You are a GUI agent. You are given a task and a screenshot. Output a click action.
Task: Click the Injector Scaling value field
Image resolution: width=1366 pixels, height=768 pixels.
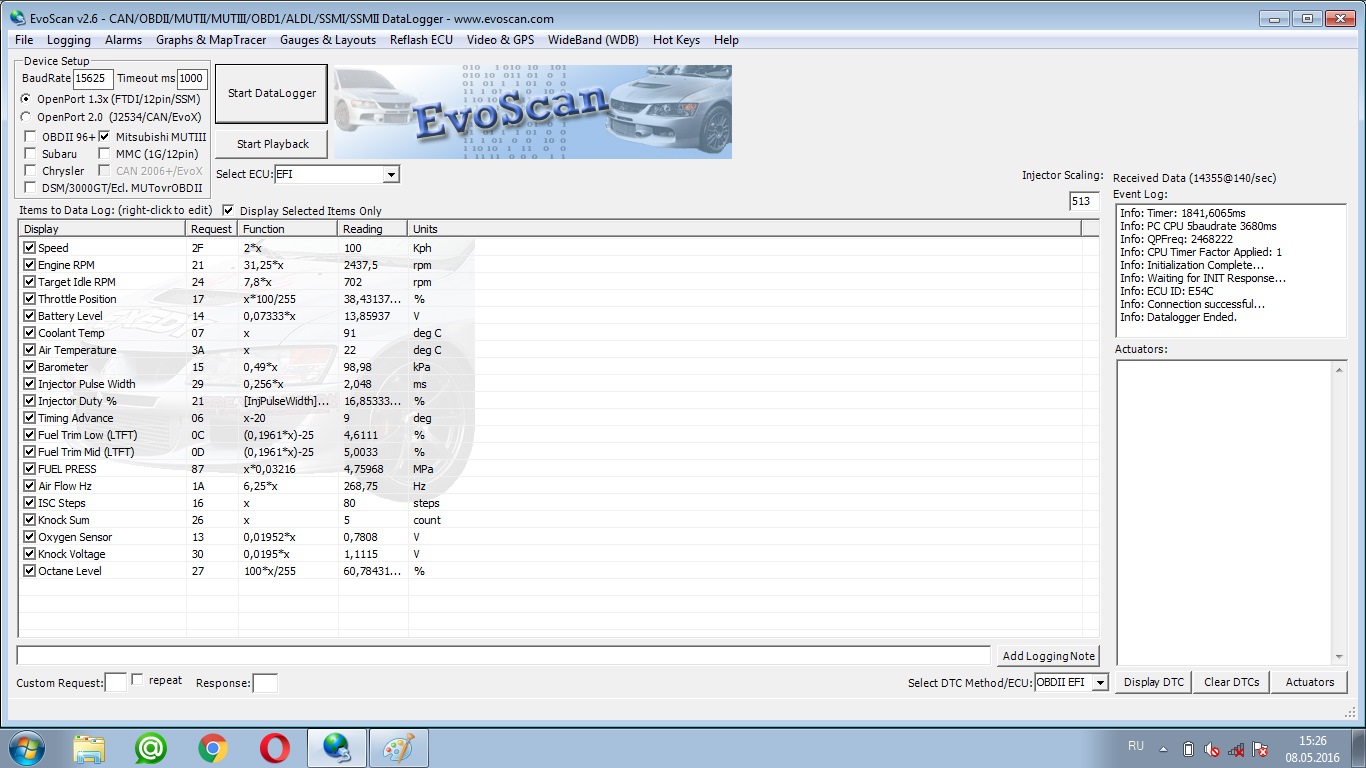(1084, 201)
